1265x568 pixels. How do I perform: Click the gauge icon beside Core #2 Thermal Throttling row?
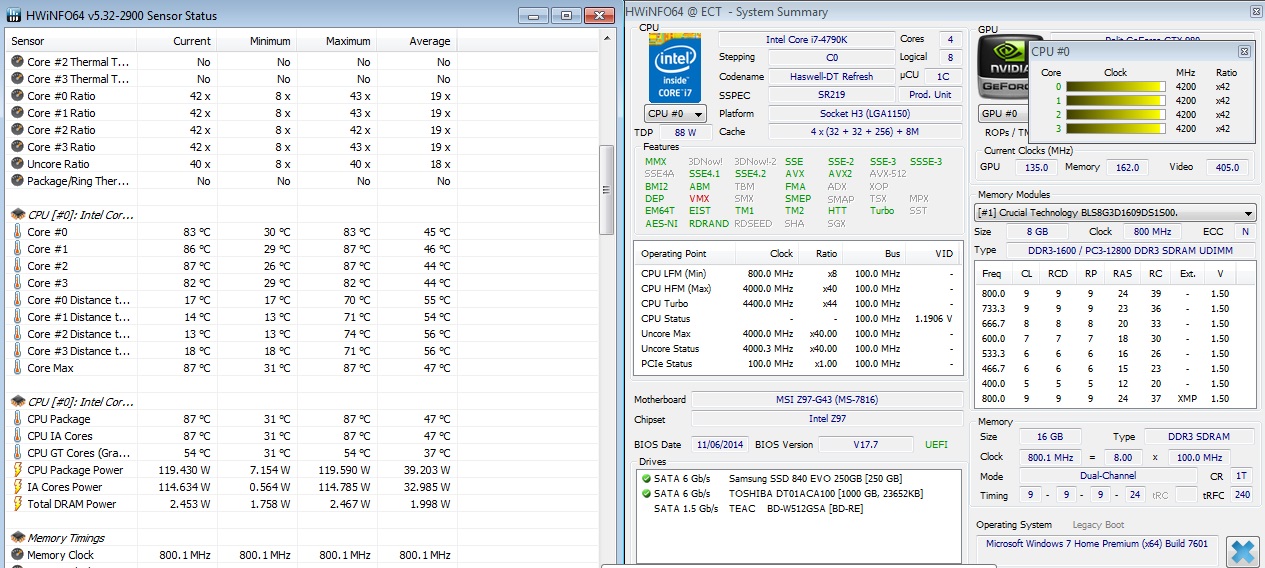(17, 62)
